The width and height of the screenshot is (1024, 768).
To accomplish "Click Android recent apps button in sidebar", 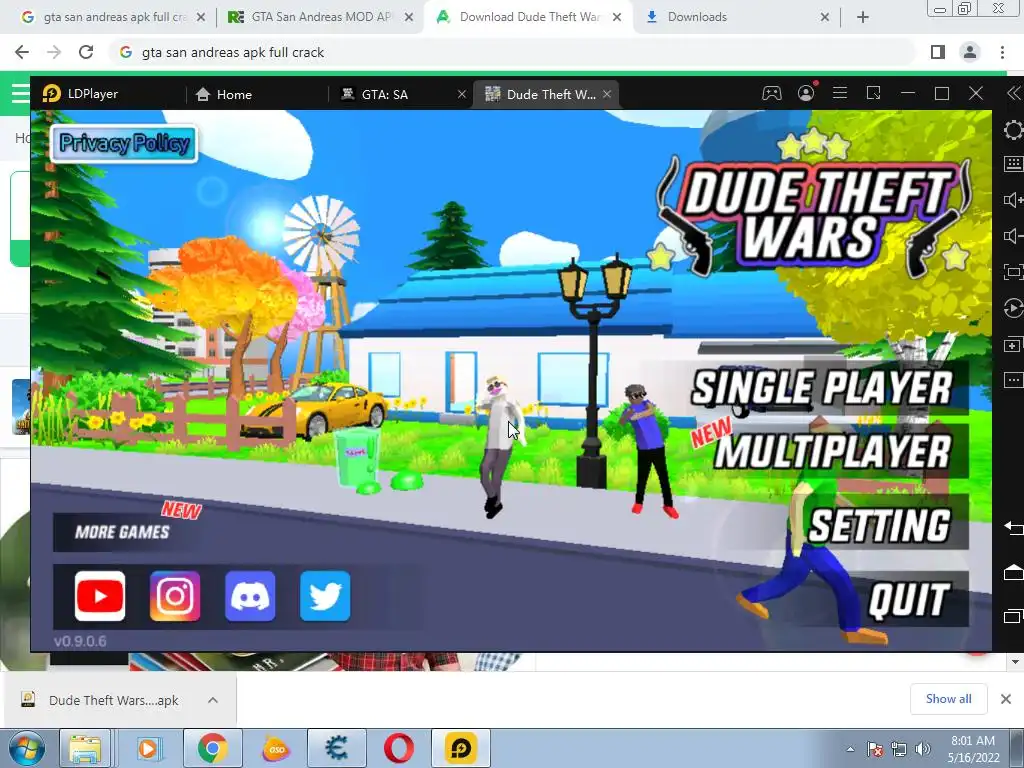I will coord(1013,616).
